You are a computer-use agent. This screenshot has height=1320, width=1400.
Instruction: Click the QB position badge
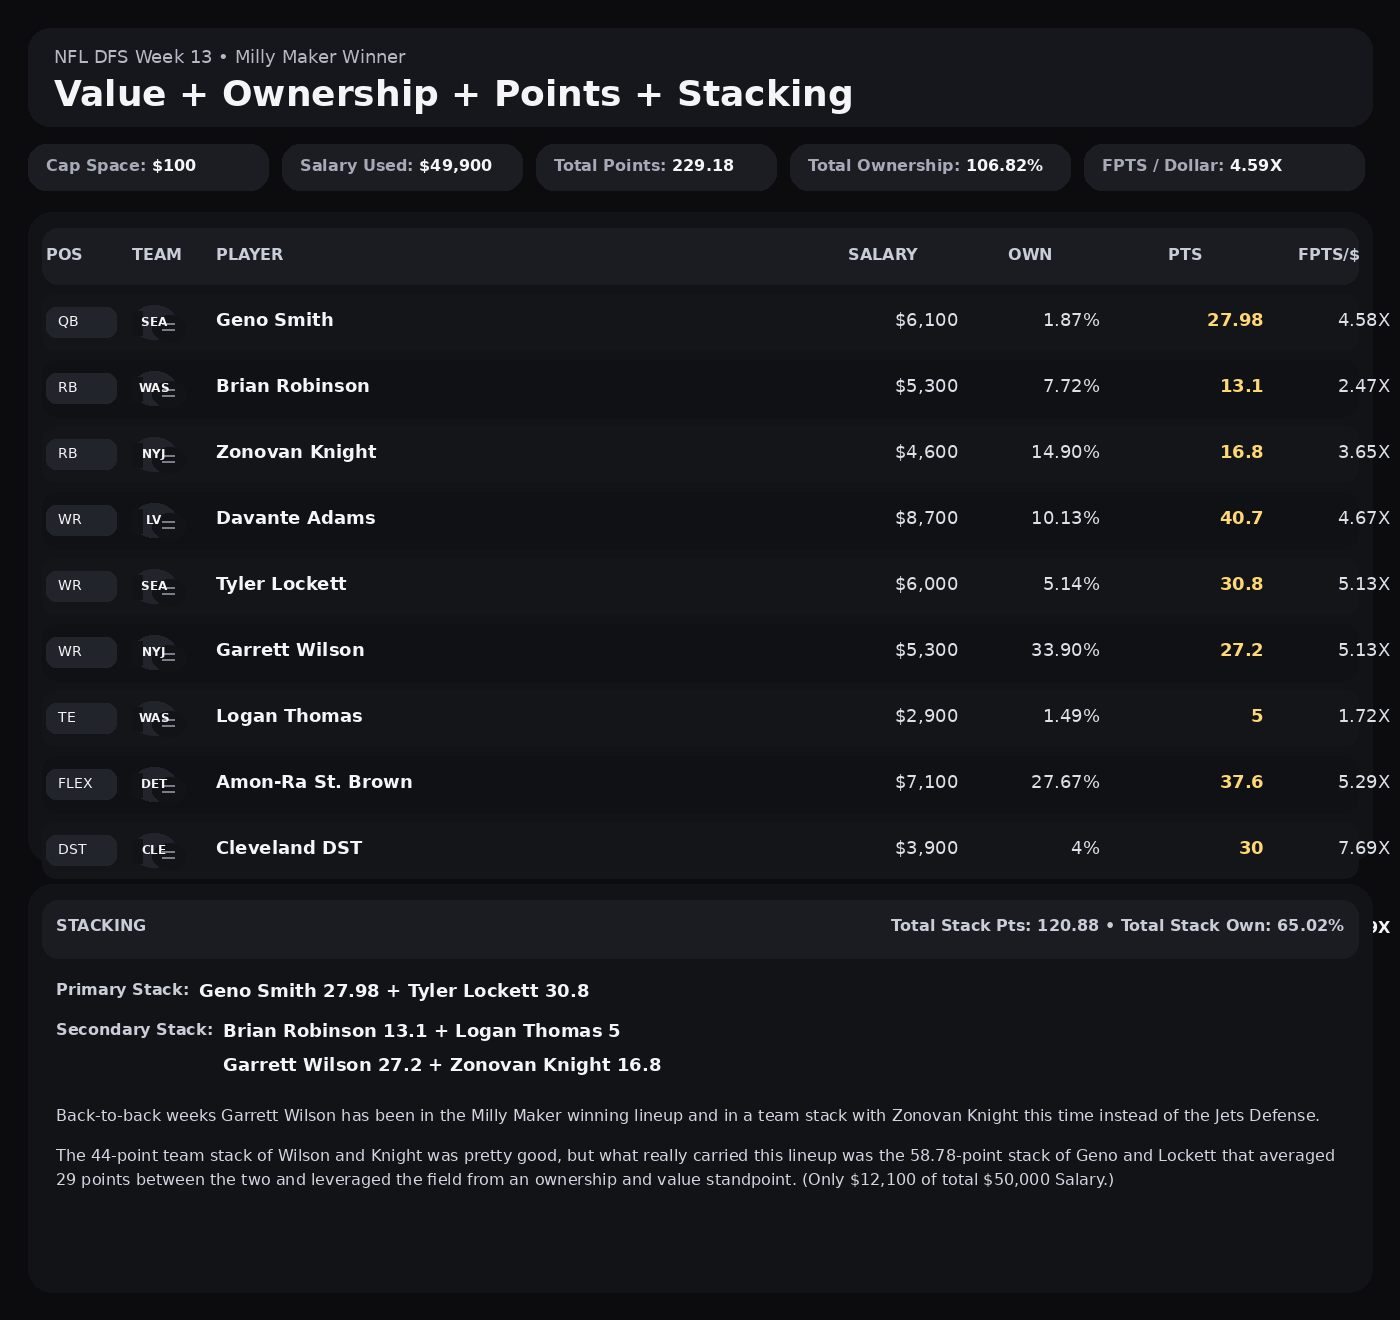[81, 322]
